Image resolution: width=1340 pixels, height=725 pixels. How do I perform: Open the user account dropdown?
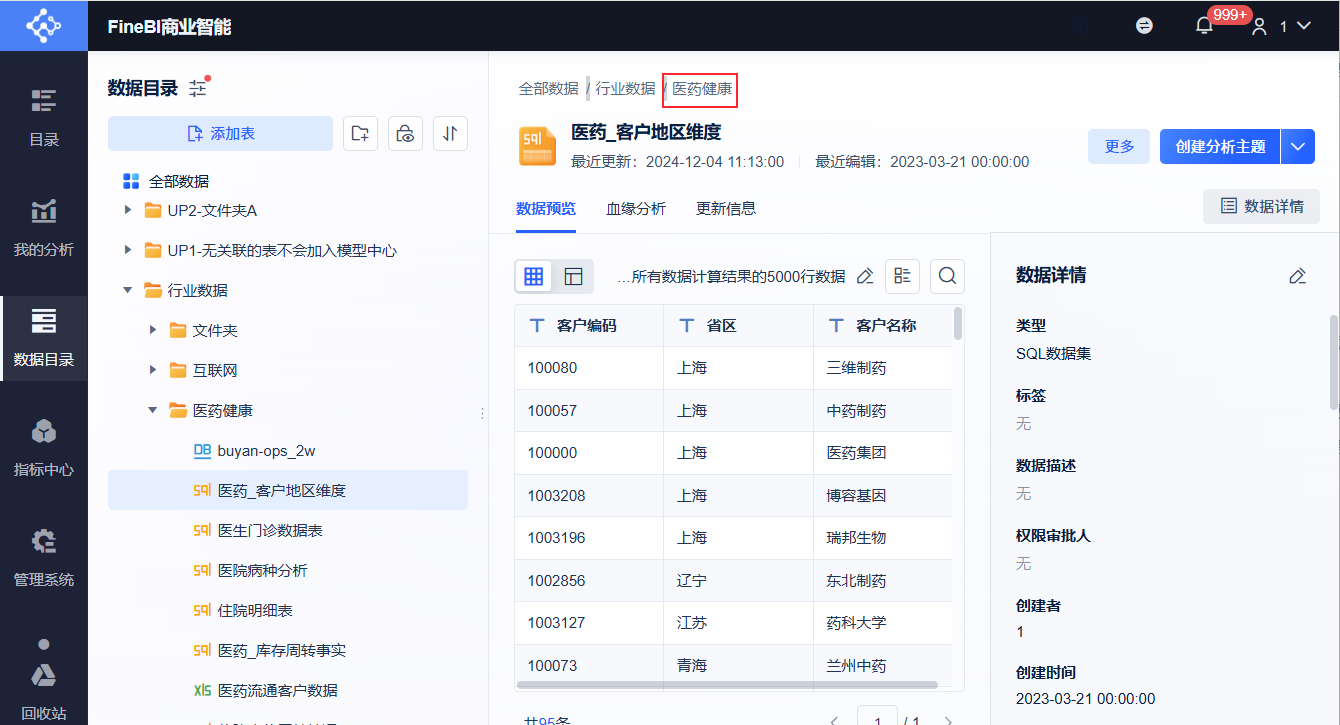pyautogui.click(x=1281, y=26)
